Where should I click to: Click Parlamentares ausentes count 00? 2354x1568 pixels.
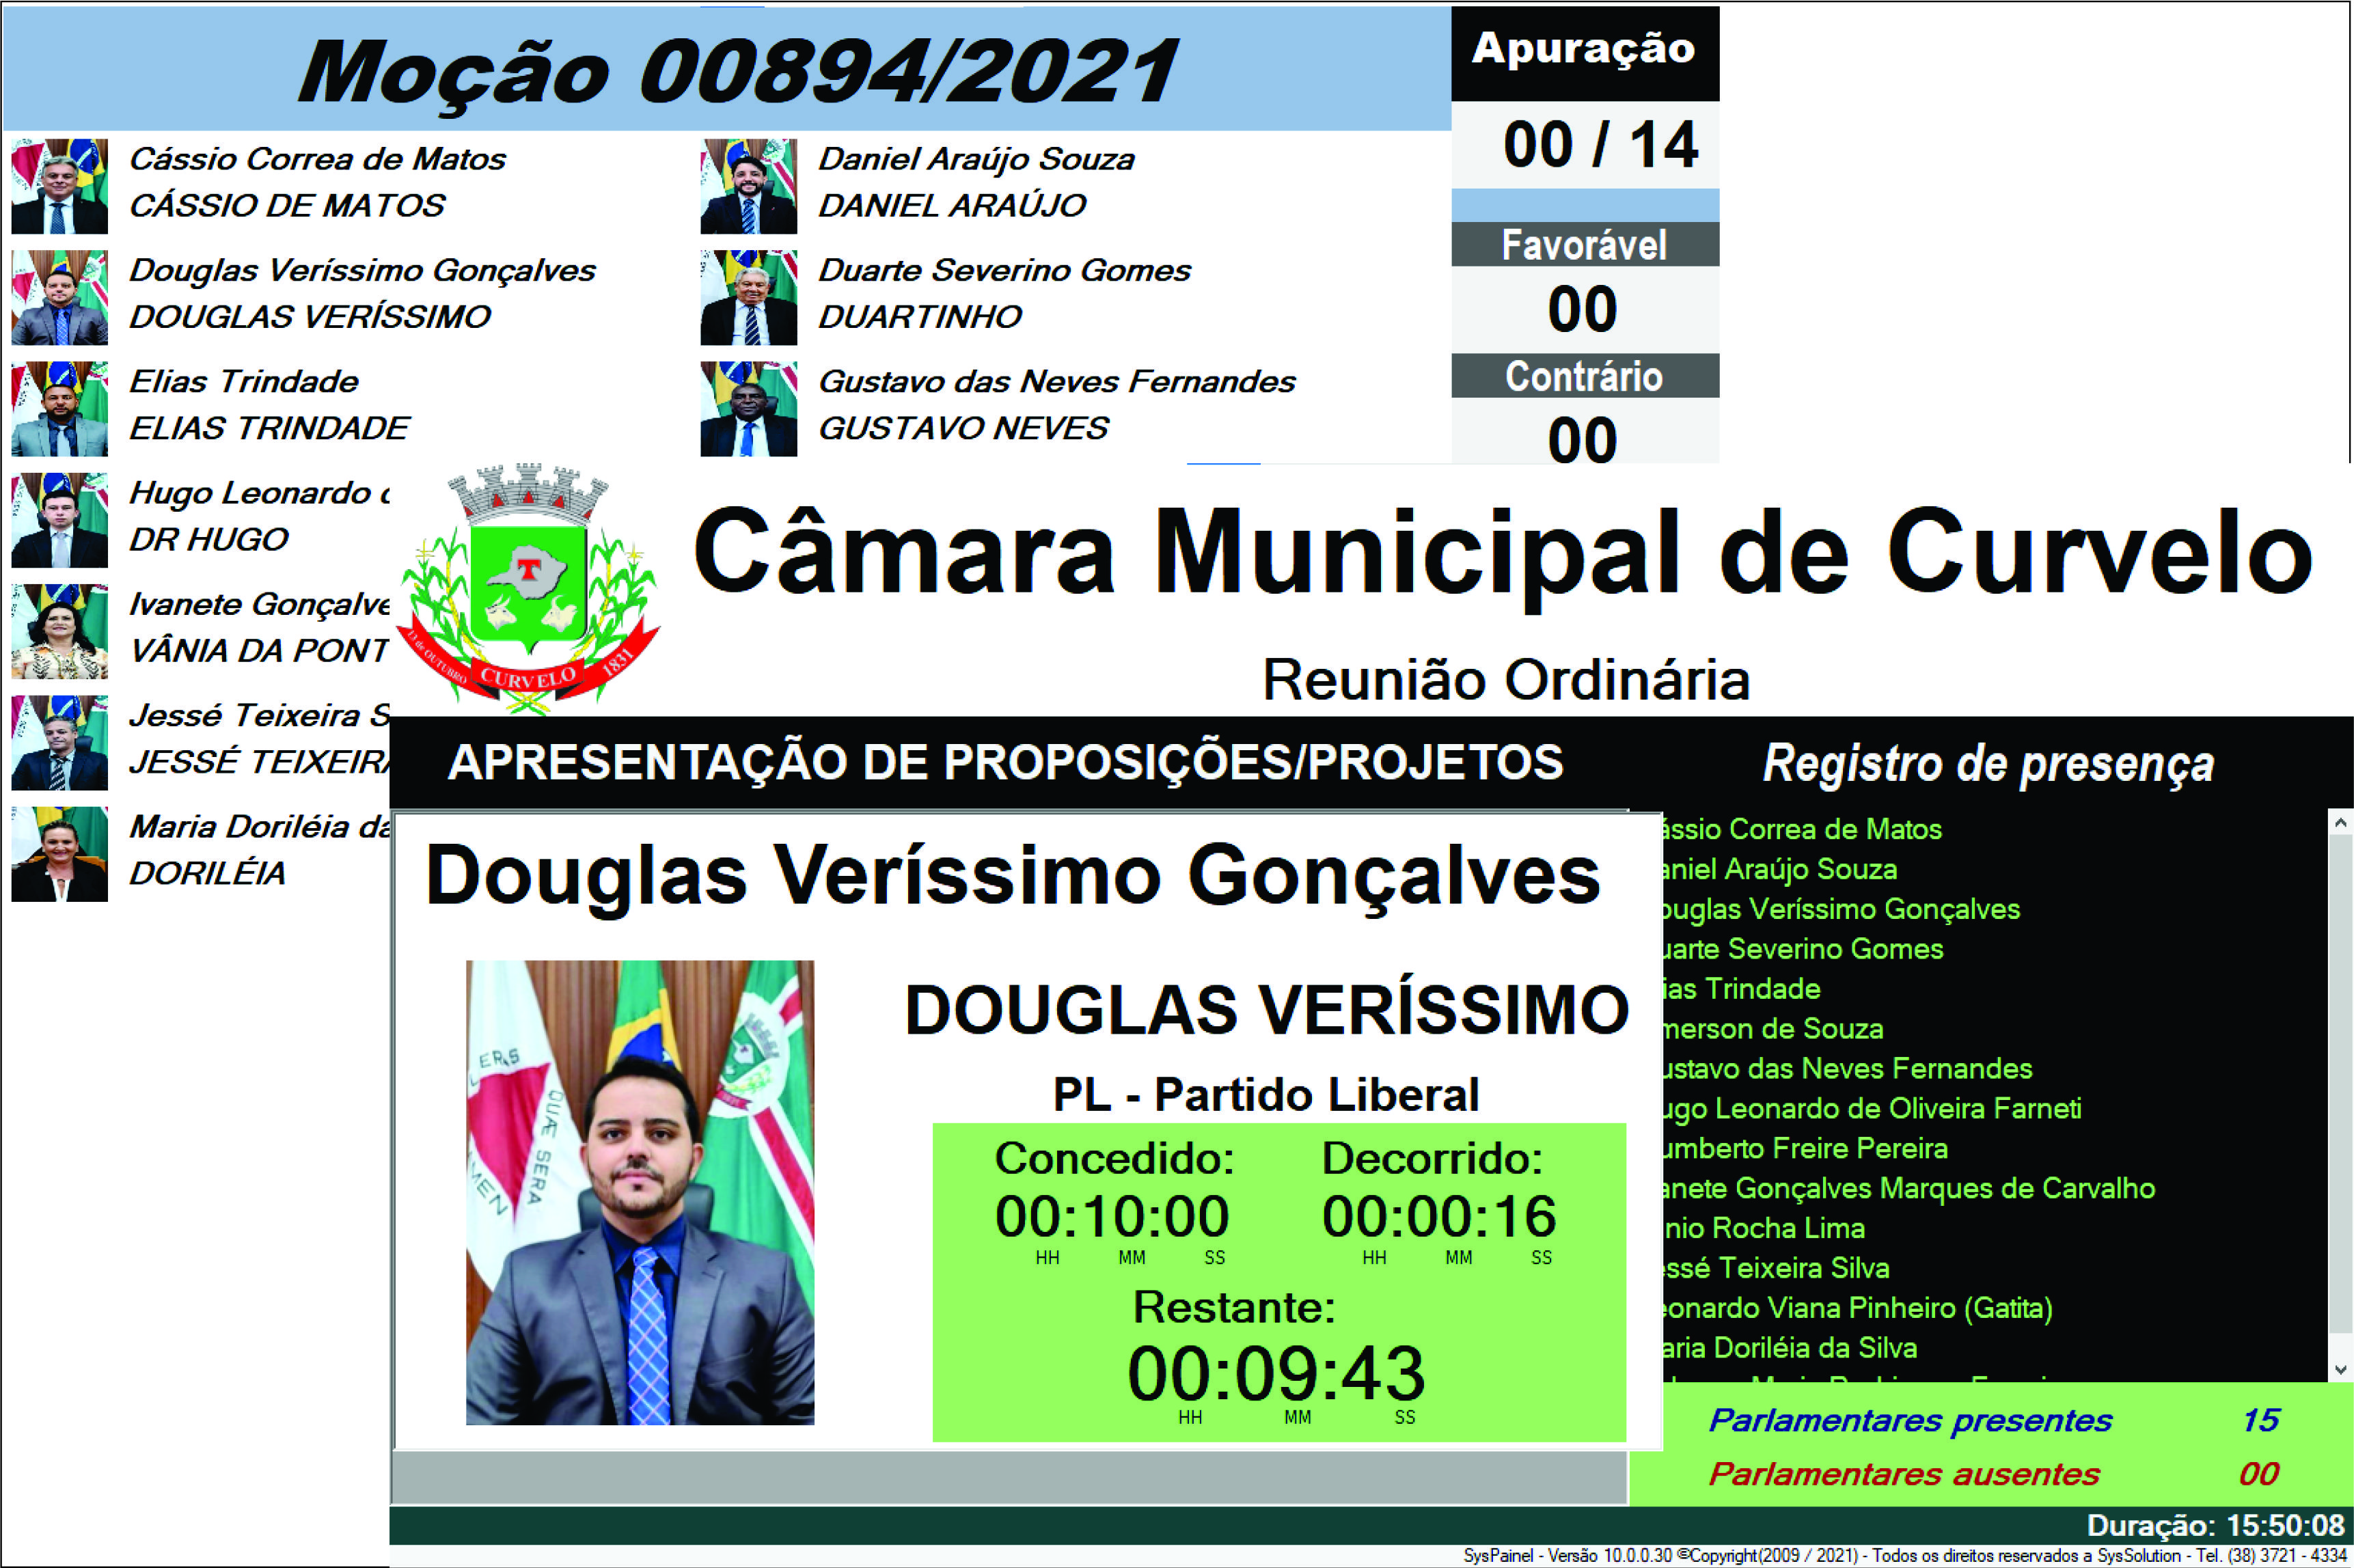tap(2258, 1474)
